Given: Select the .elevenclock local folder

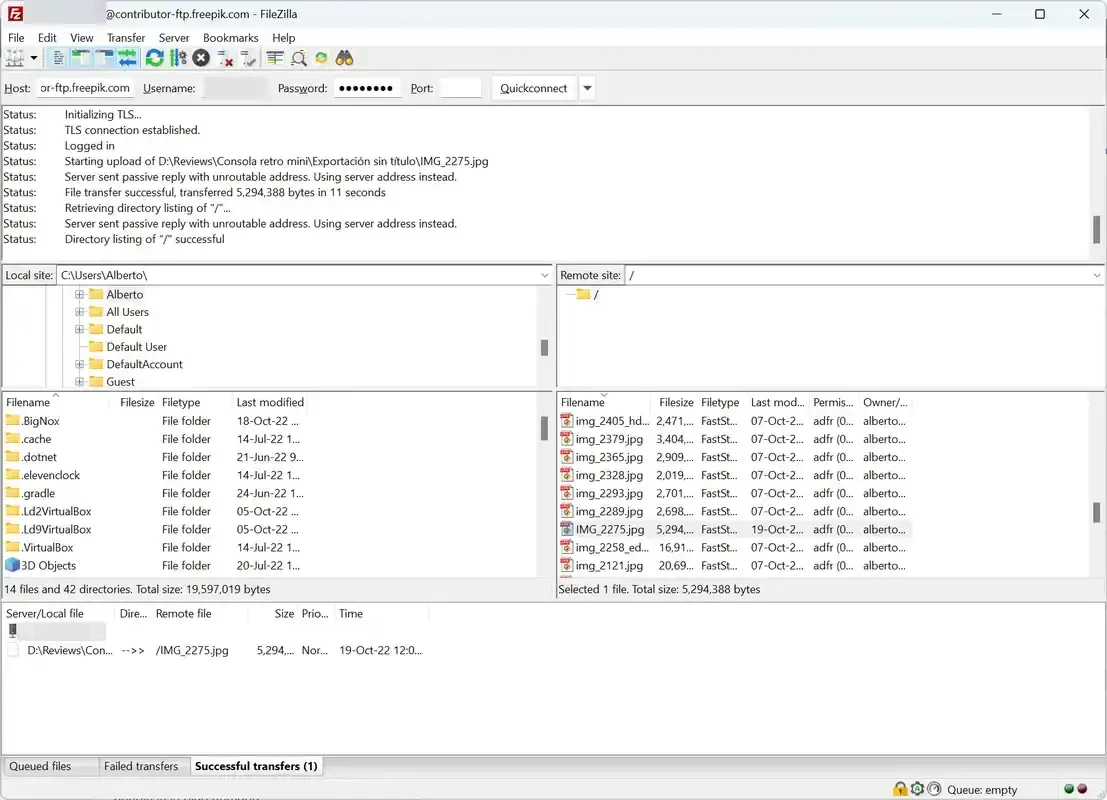Looking at the screenshot, I should point(50,475).
